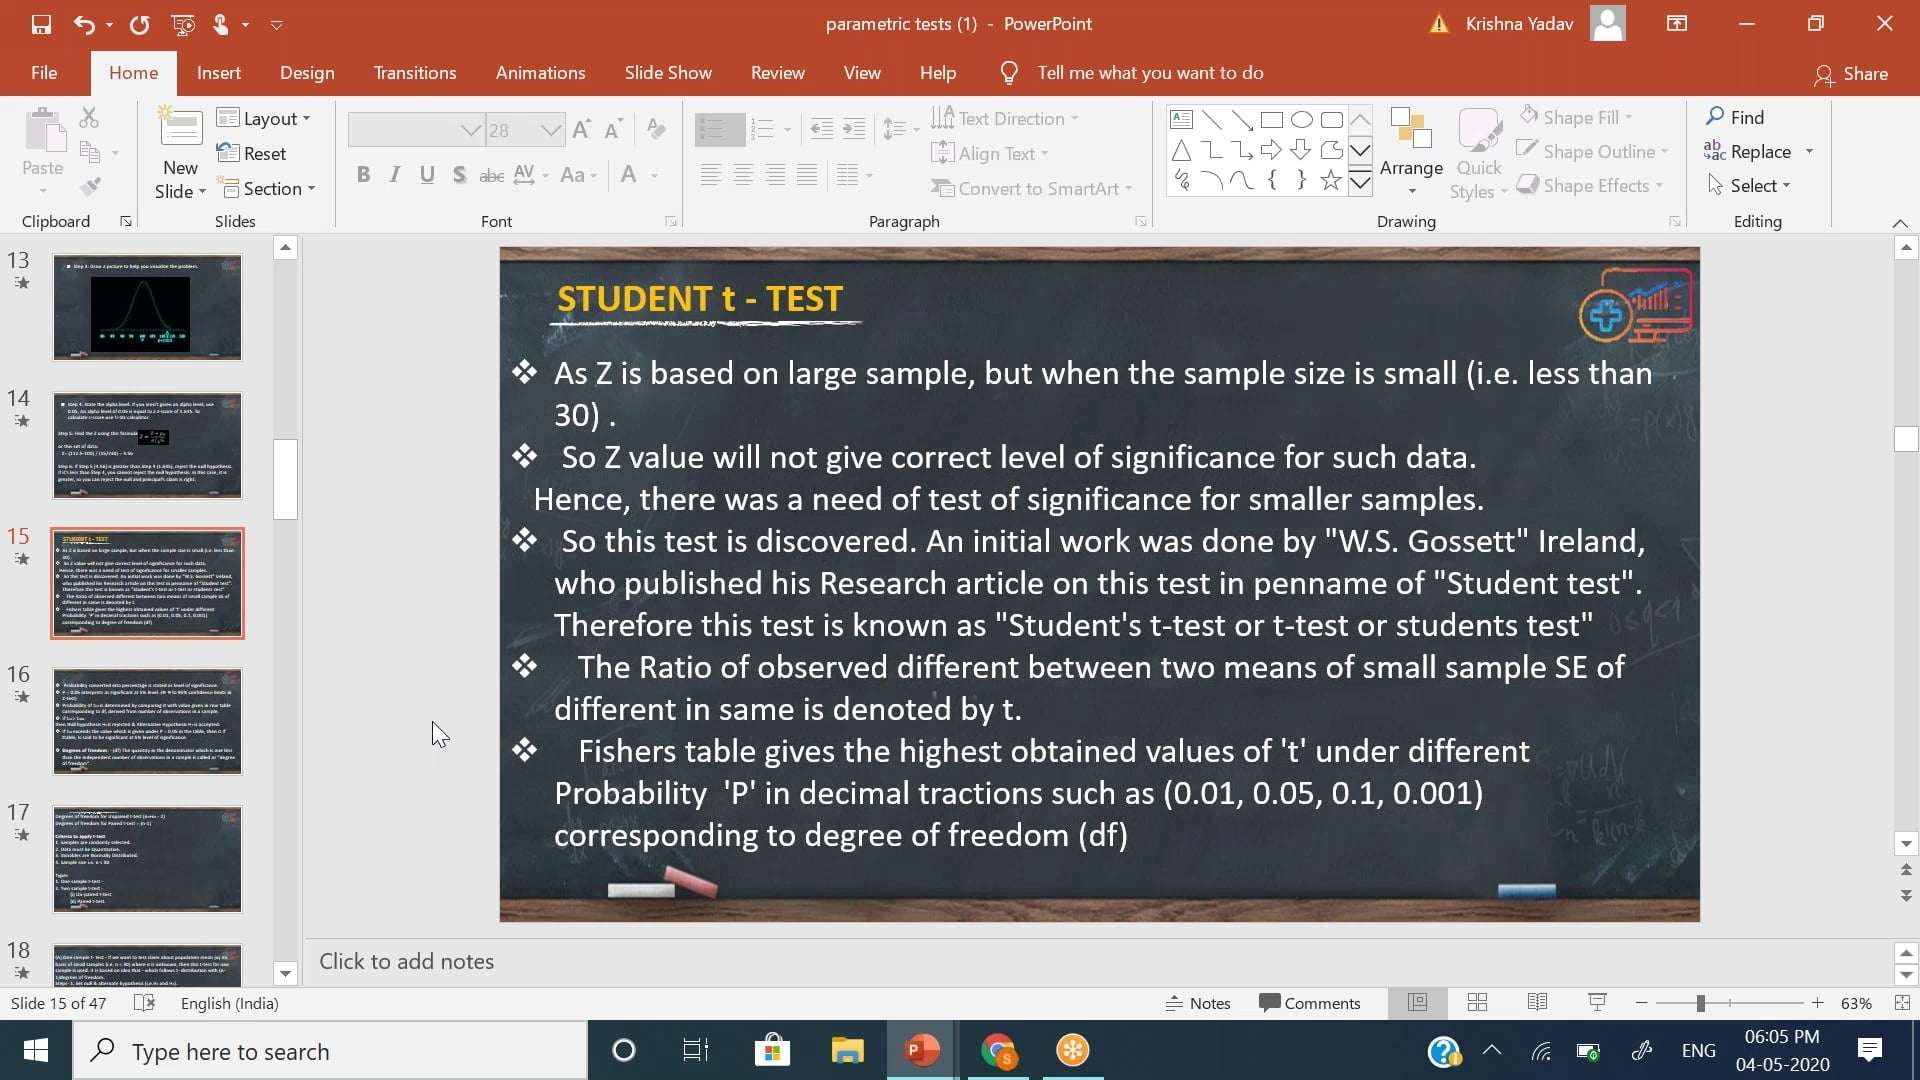Toggle Bold formatting

click(x=363, y=175)
